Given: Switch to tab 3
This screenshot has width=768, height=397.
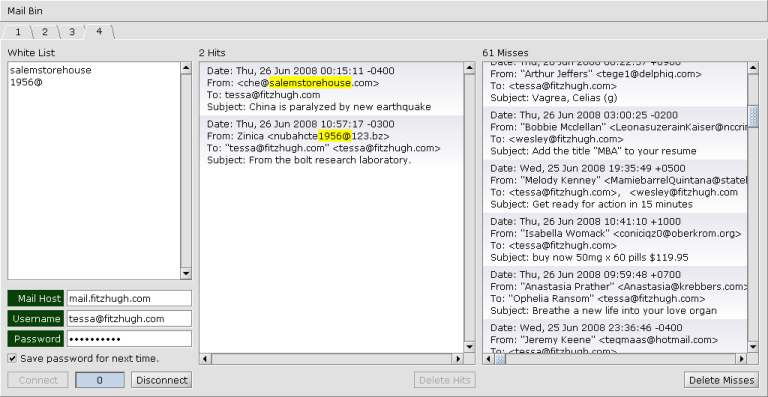Looking at the screenshot, I should pos(72,32).
